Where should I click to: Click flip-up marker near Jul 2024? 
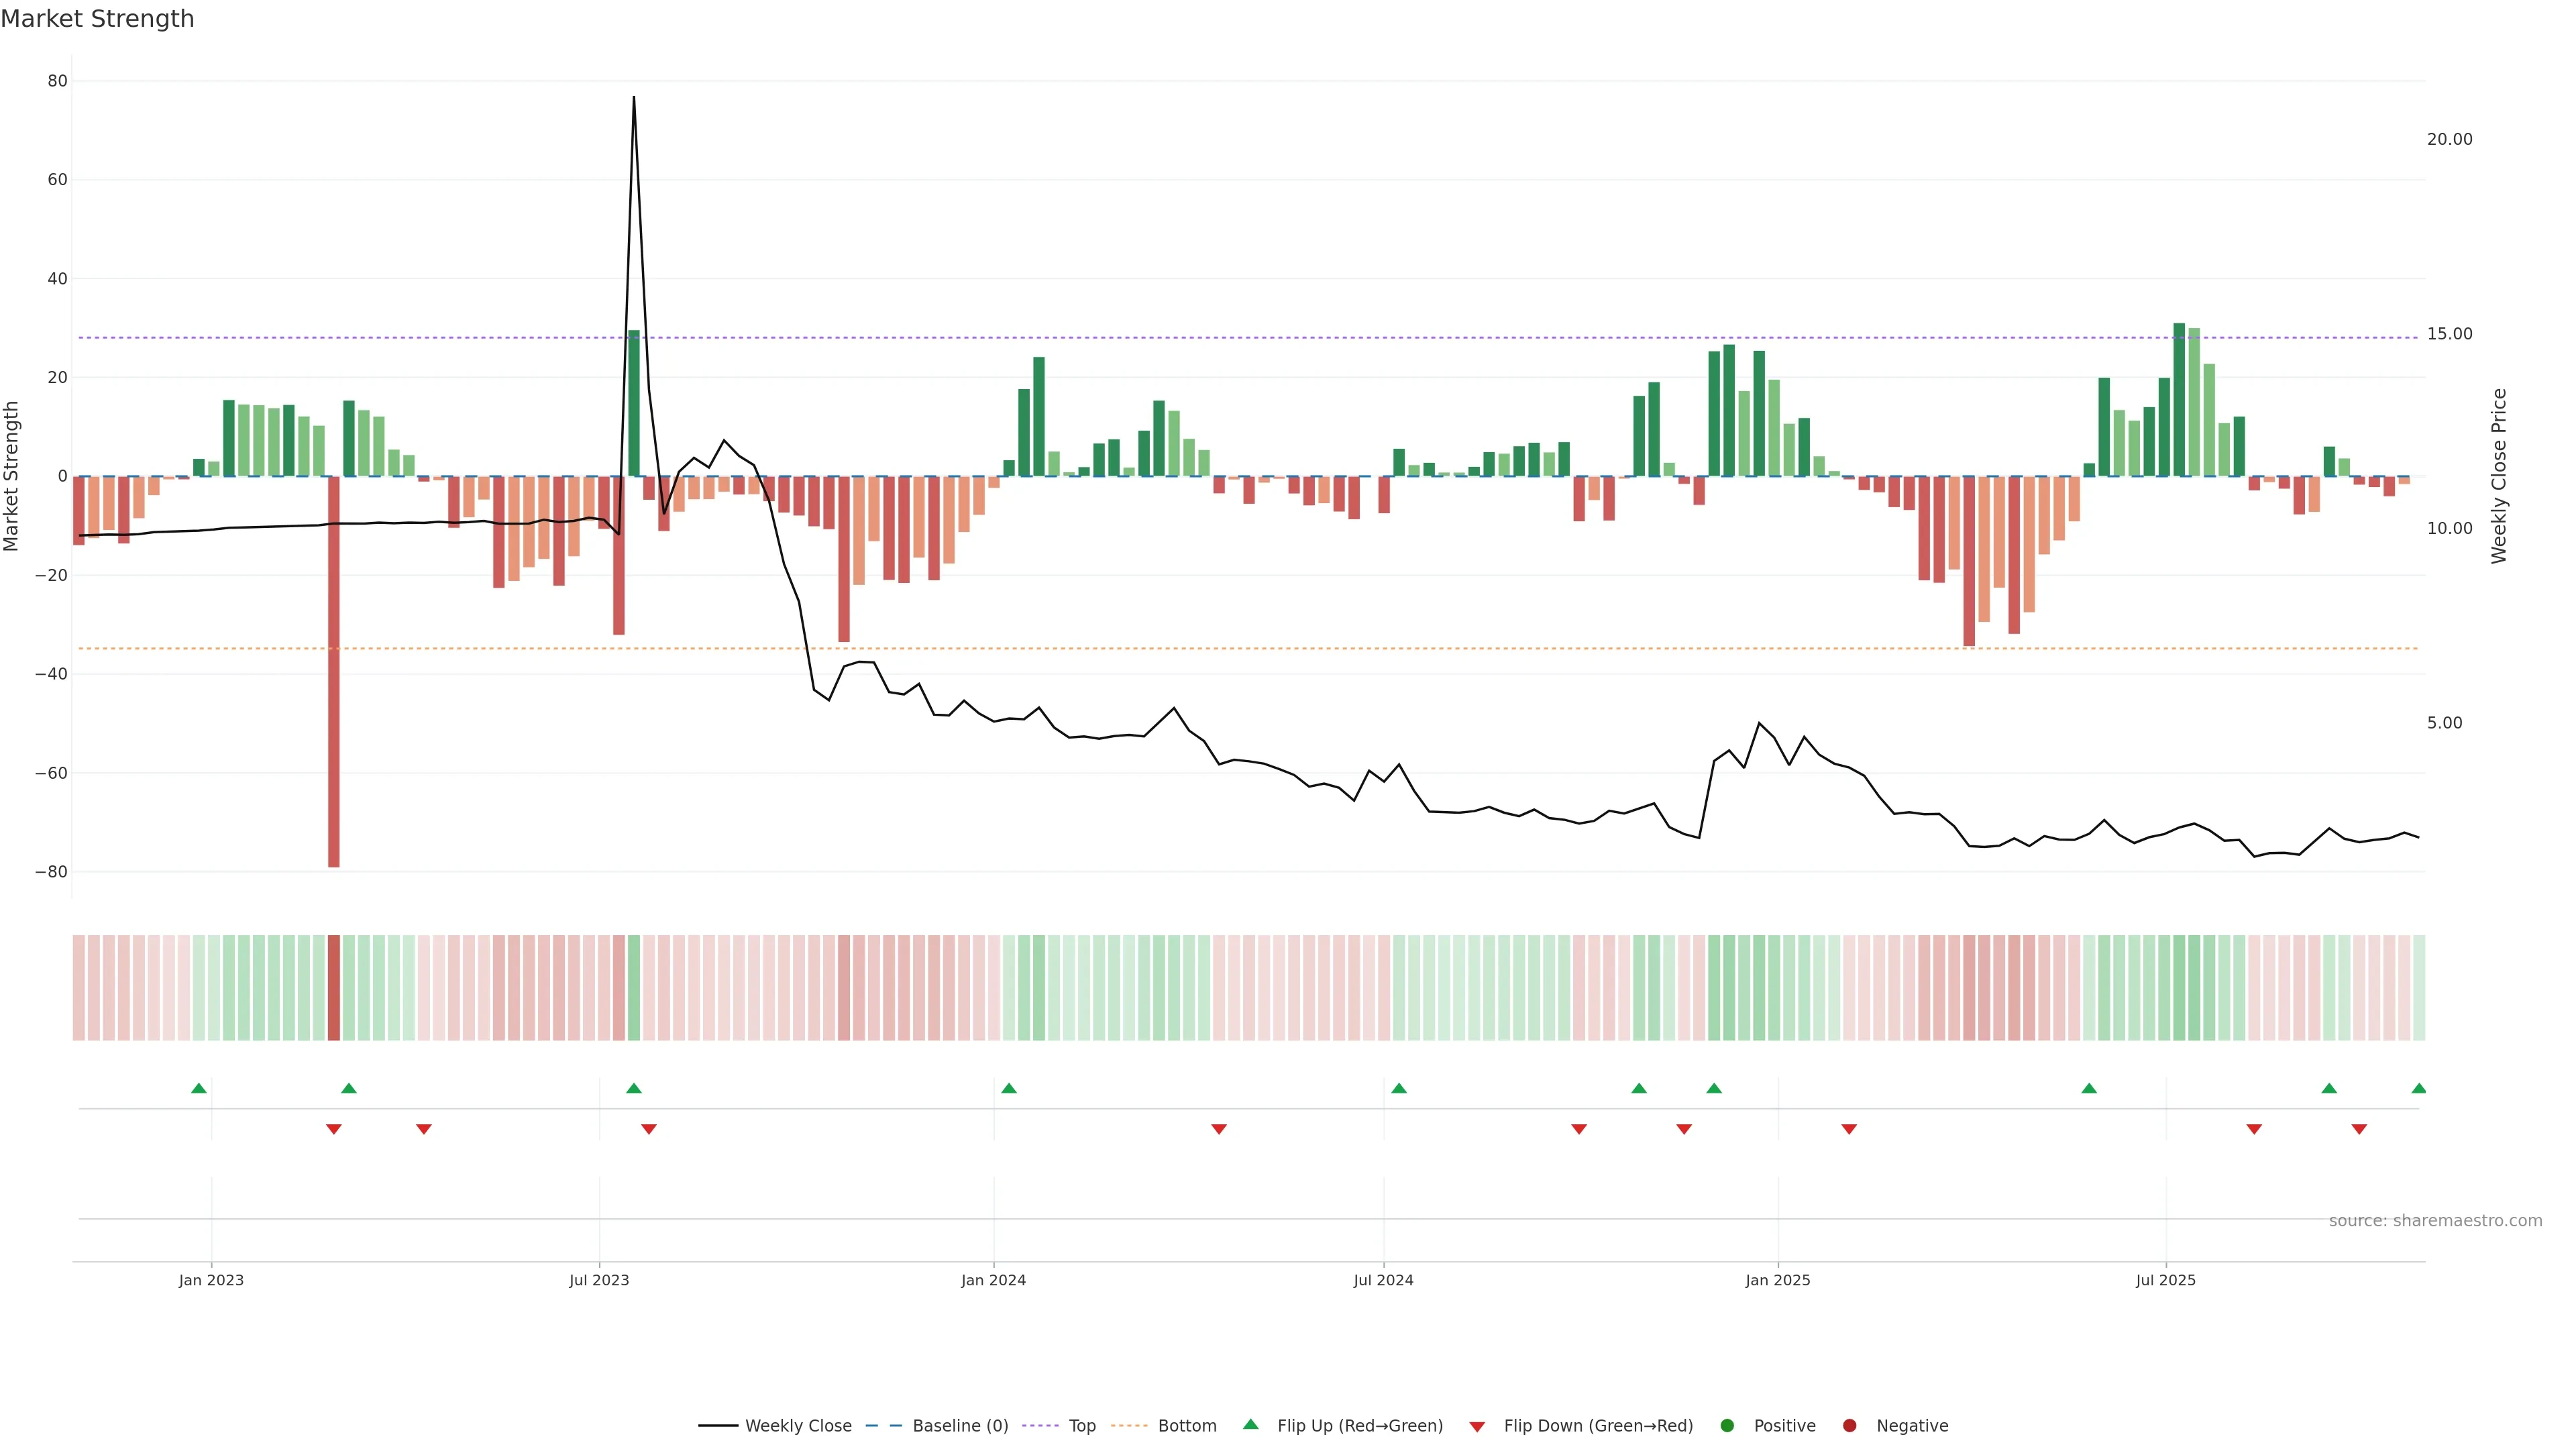[x=1399, y=1088]
